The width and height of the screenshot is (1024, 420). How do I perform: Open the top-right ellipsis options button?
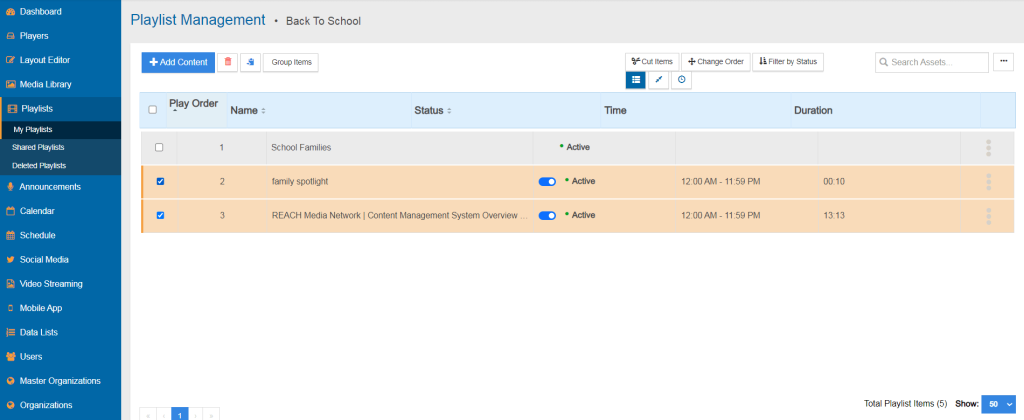coord(1004,62)
